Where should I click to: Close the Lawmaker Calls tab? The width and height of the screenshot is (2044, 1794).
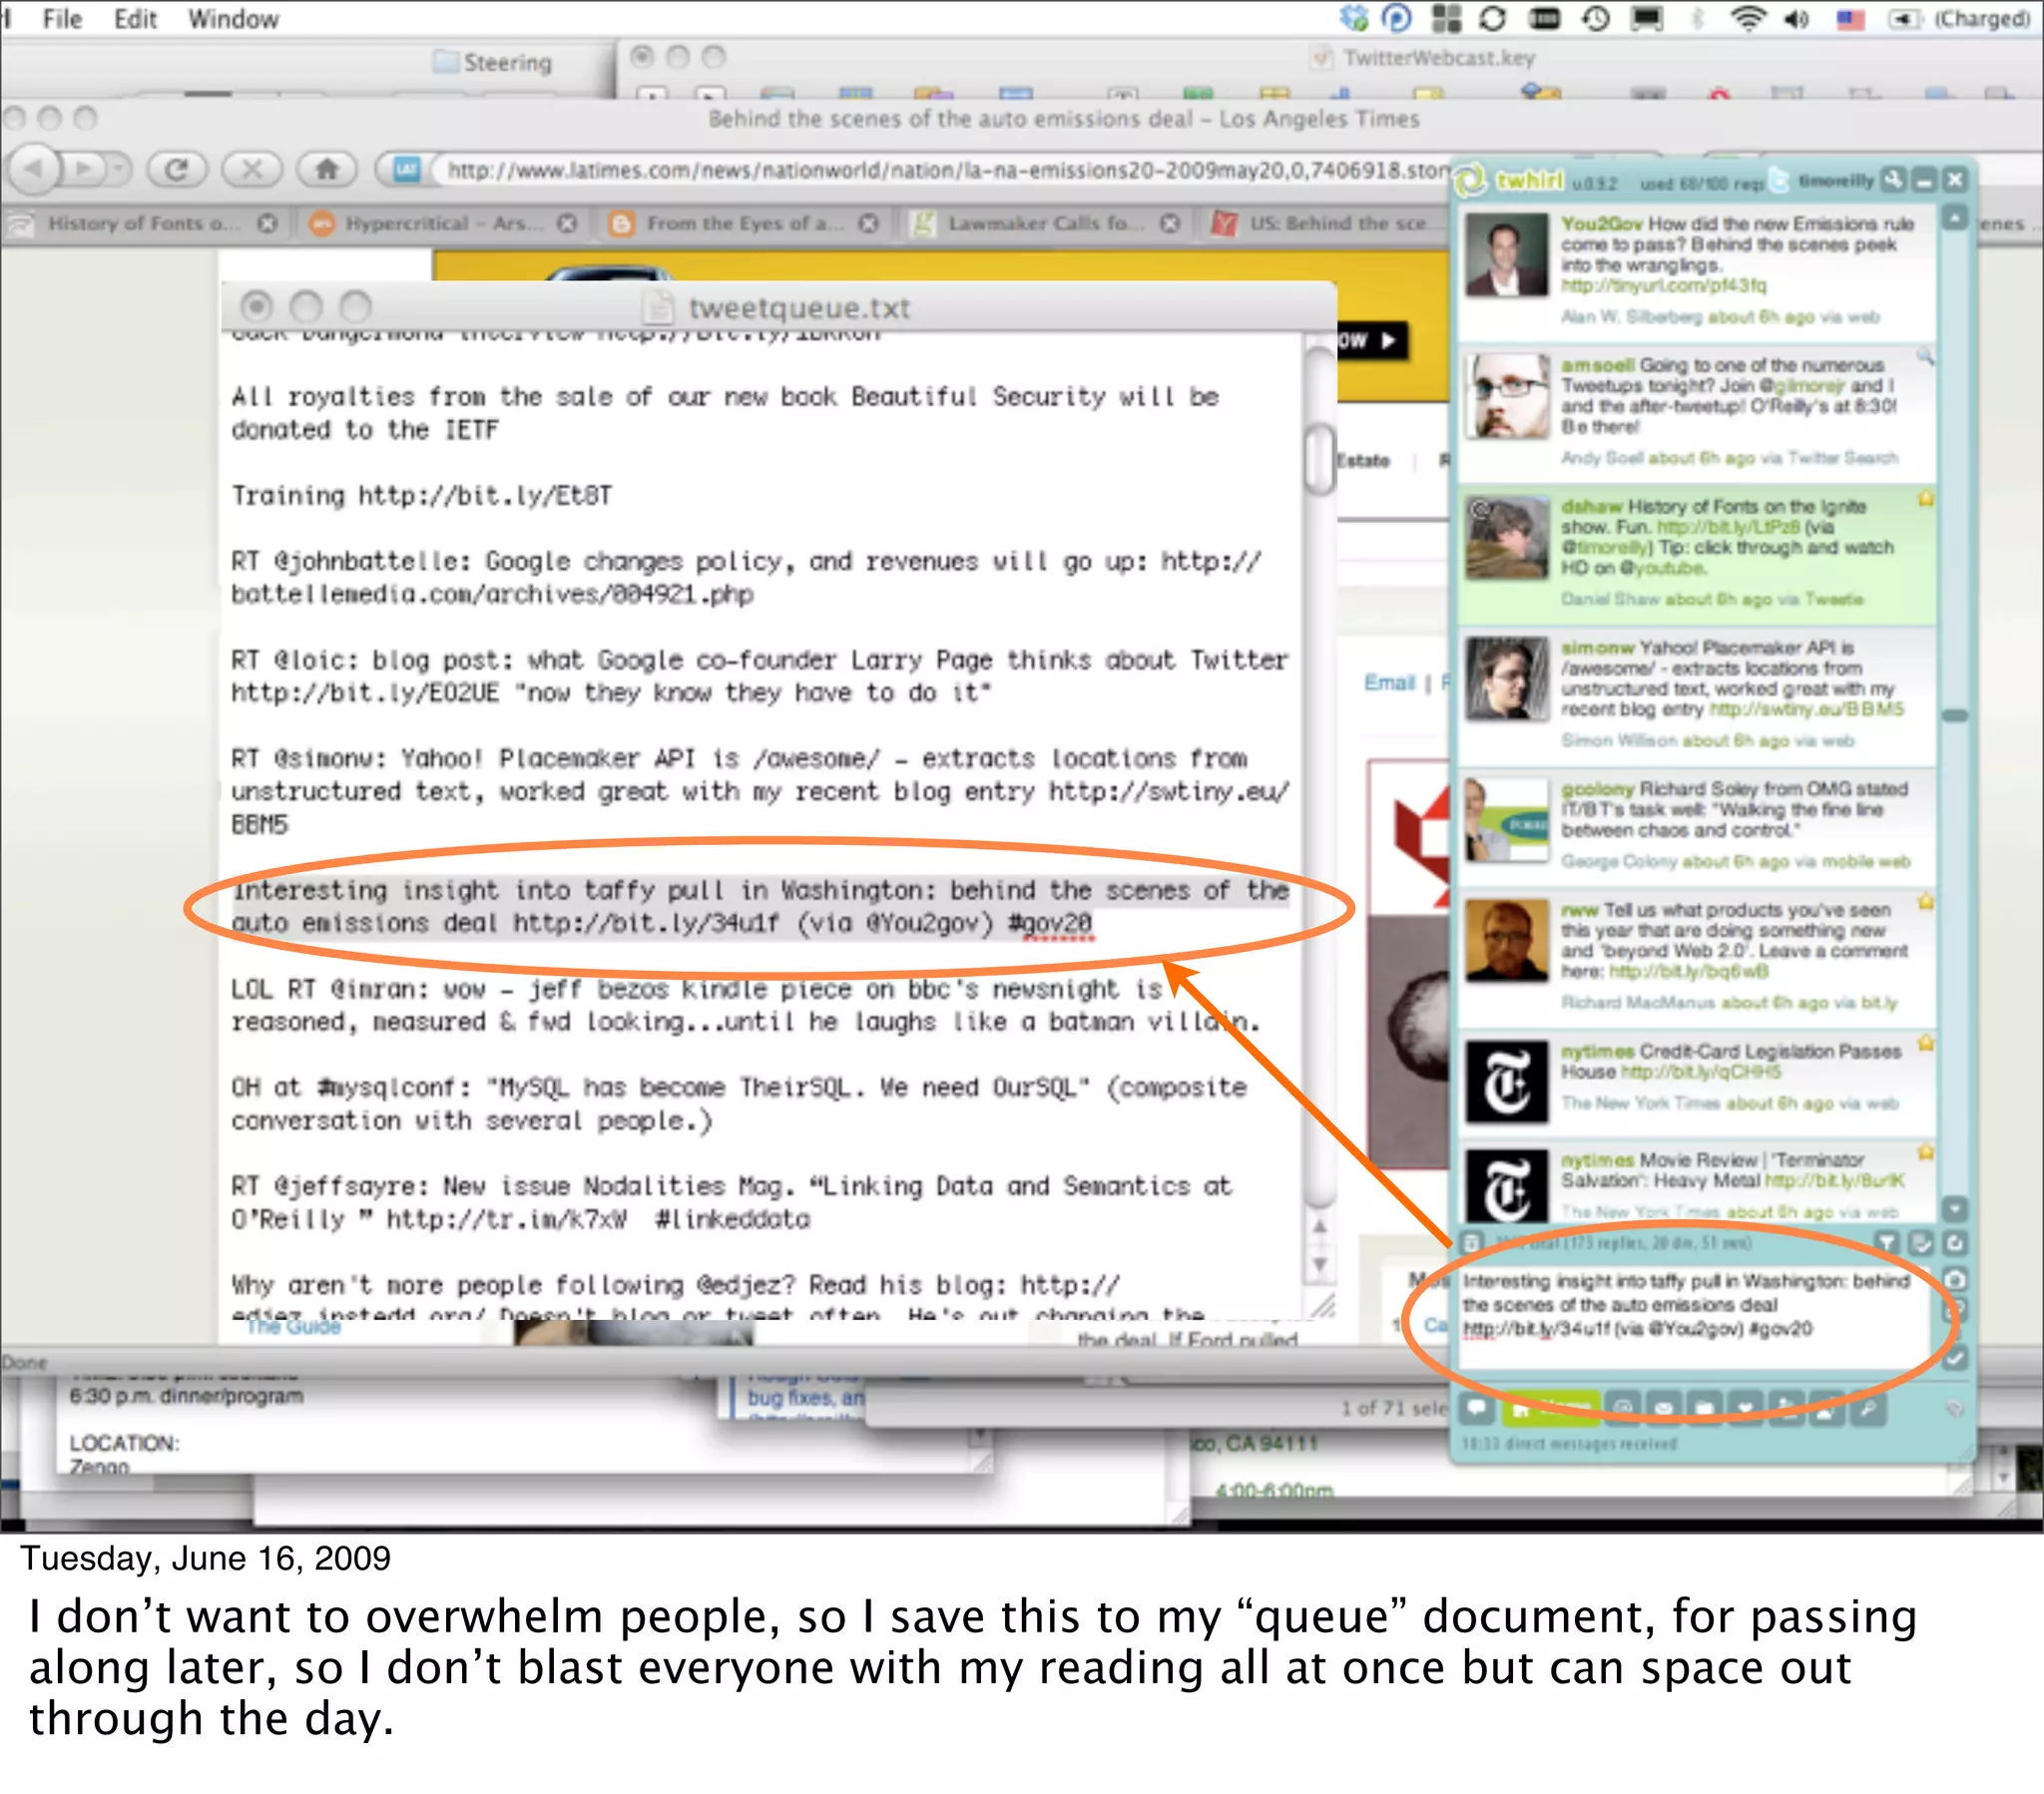[1170, 223]
